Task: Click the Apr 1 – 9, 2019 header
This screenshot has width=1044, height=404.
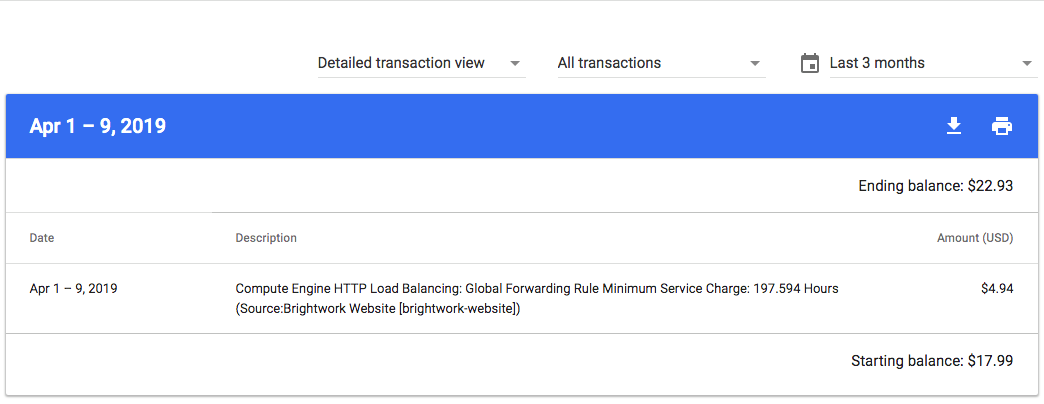Action: point(97,126)
